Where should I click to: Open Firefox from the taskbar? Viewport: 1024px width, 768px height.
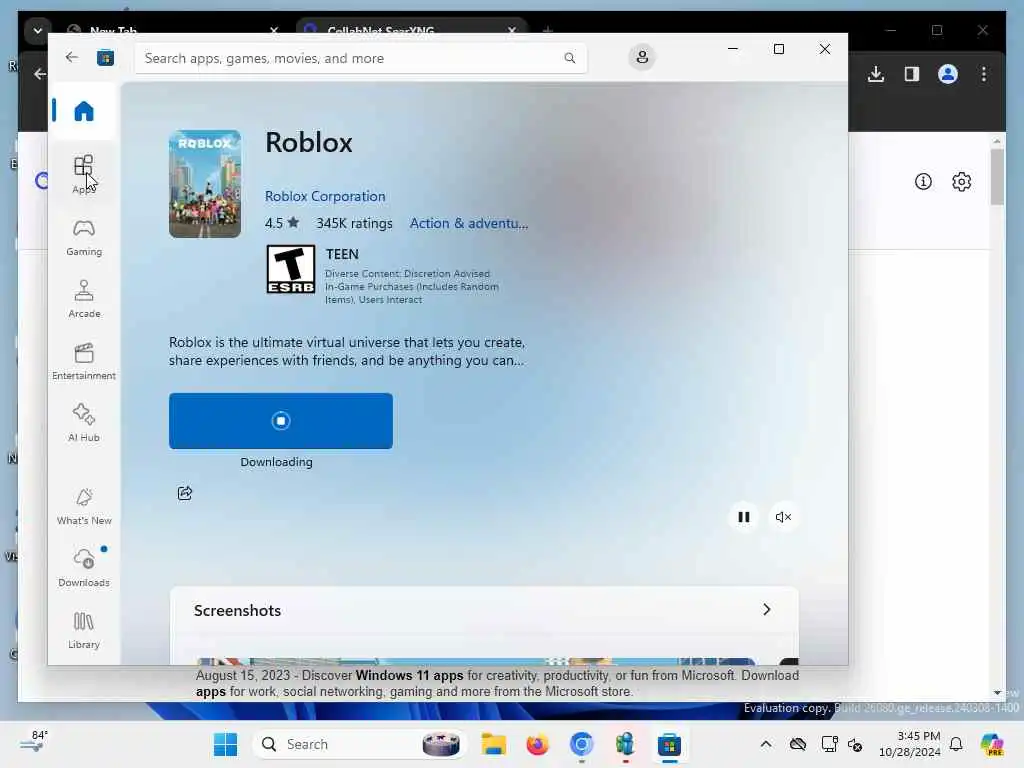click(537, 744)
